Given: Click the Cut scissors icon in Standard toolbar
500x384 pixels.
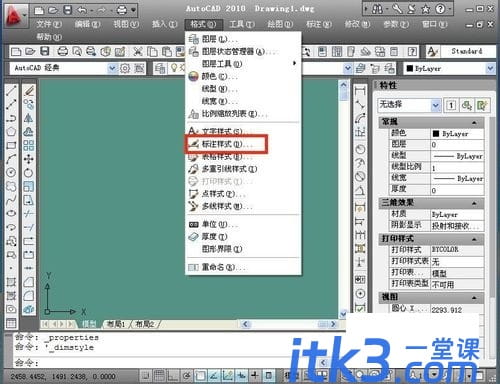Looking at the screenshot, I should [137, 52].
